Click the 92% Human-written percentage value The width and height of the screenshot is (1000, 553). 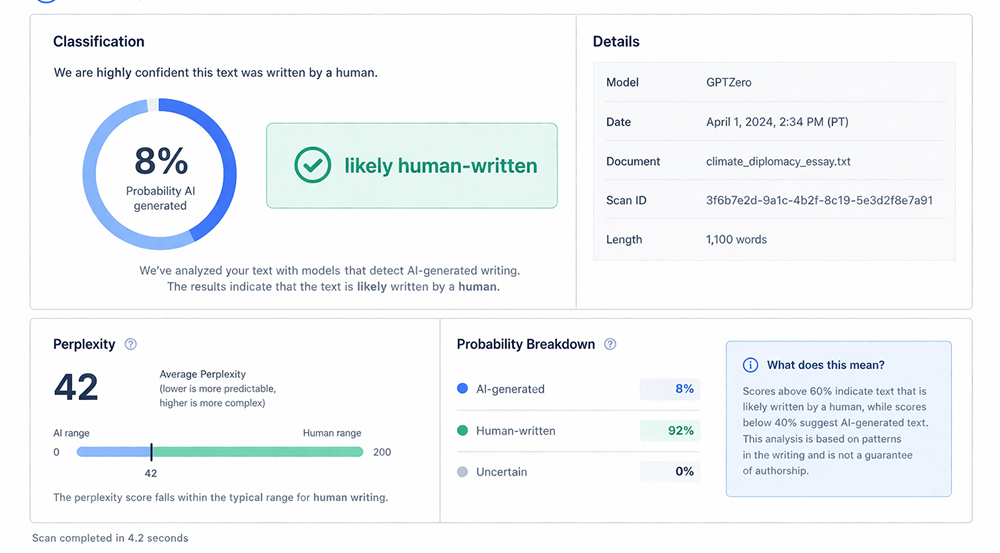[680, 431]
